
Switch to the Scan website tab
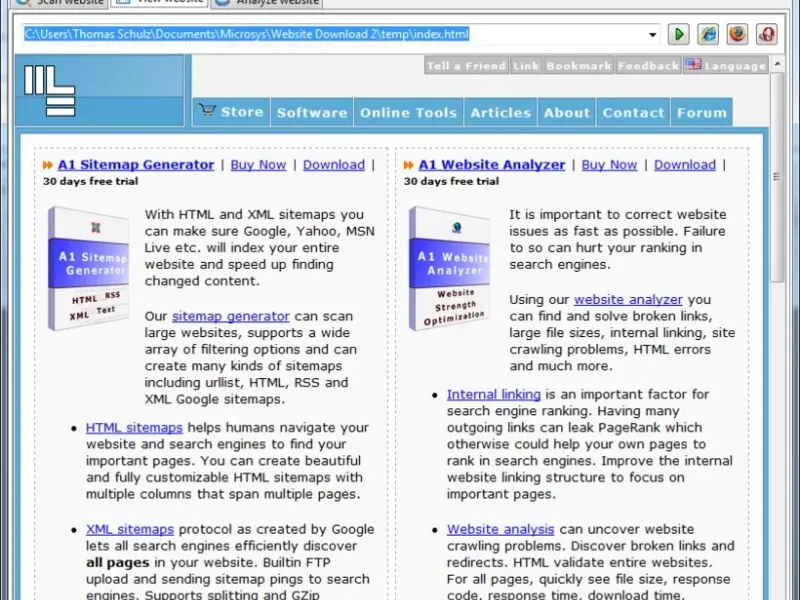60,3
